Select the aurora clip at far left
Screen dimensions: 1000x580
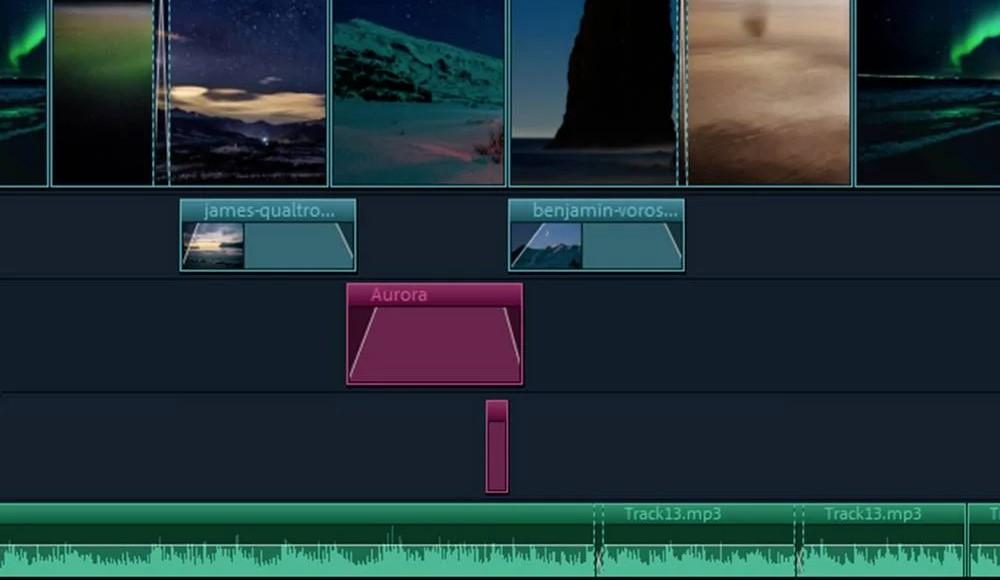coord(22,92)
